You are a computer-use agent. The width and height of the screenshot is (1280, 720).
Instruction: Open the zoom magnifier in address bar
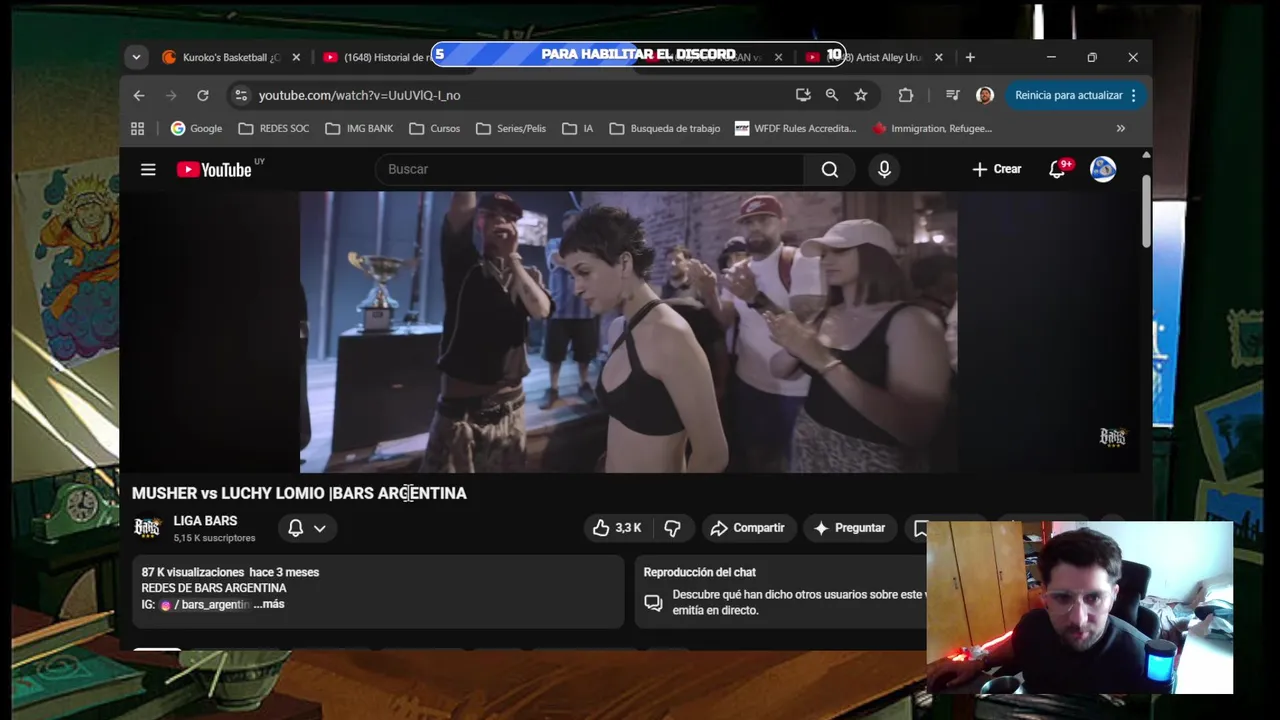[832, 95]
